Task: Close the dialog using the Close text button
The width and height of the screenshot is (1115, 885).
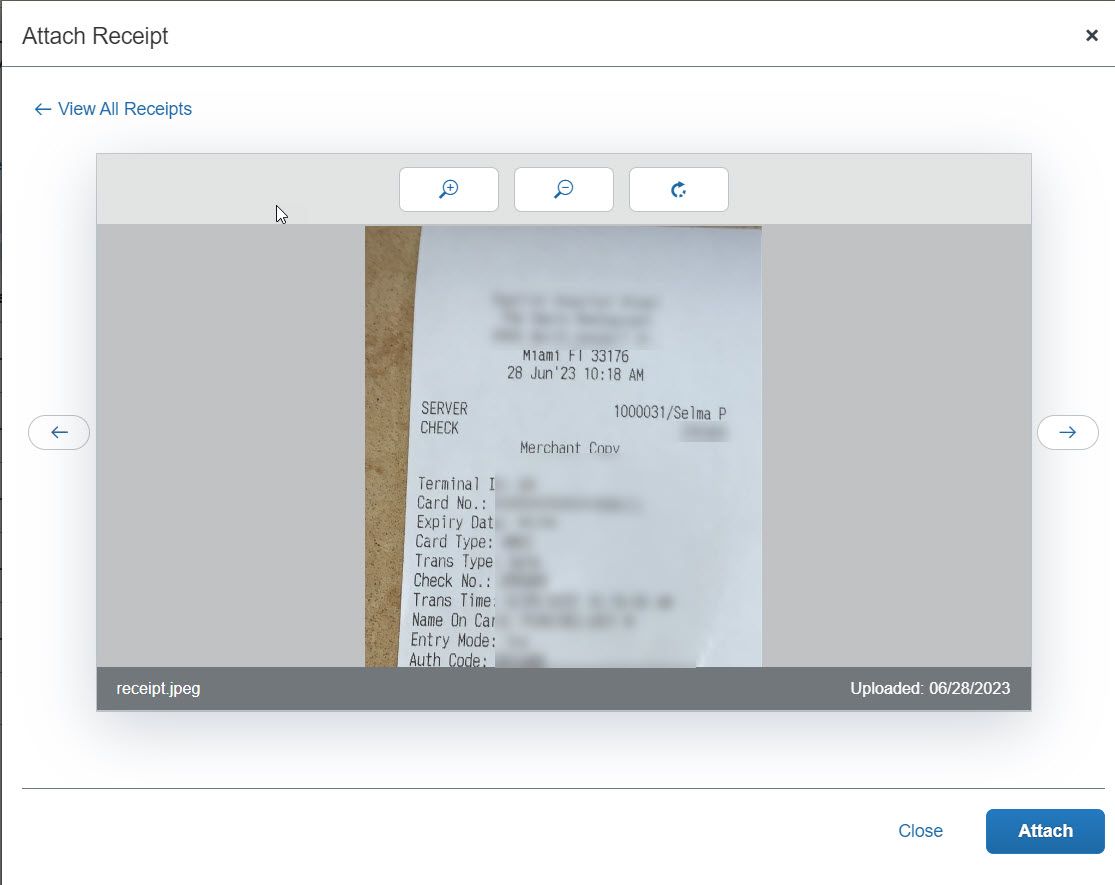Action: [920, 830]
